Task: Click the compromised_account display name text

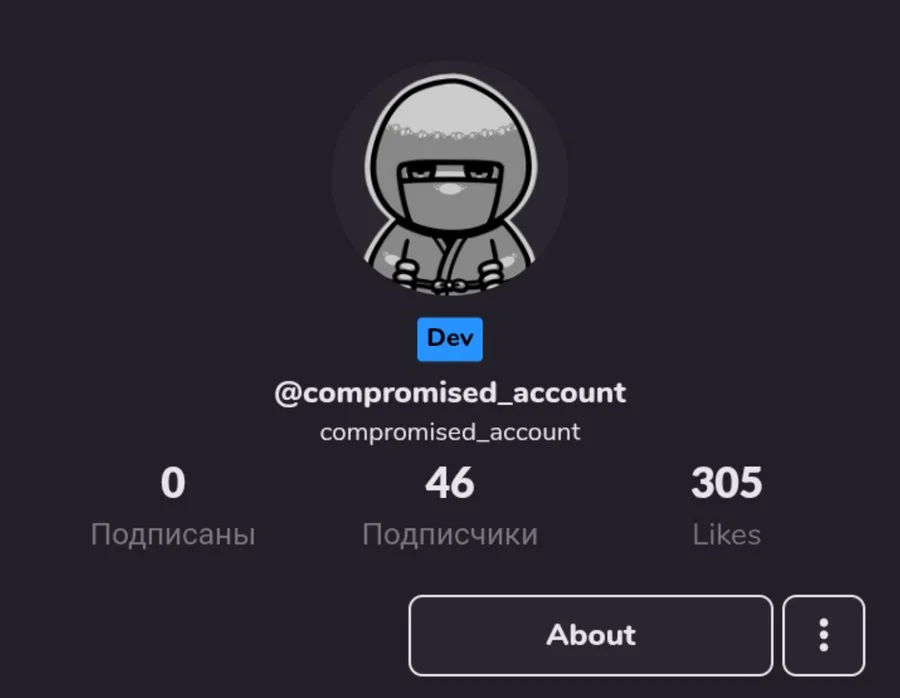Action: click(450, 432)
